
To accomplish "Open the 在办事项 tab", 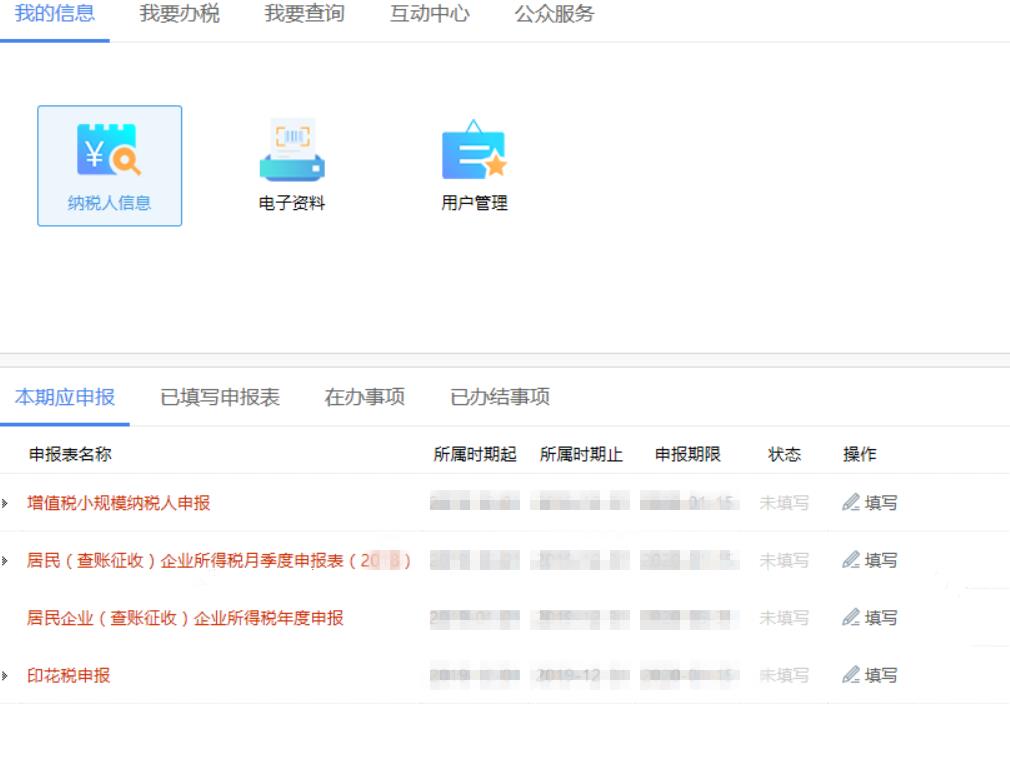I will [364, 397].
